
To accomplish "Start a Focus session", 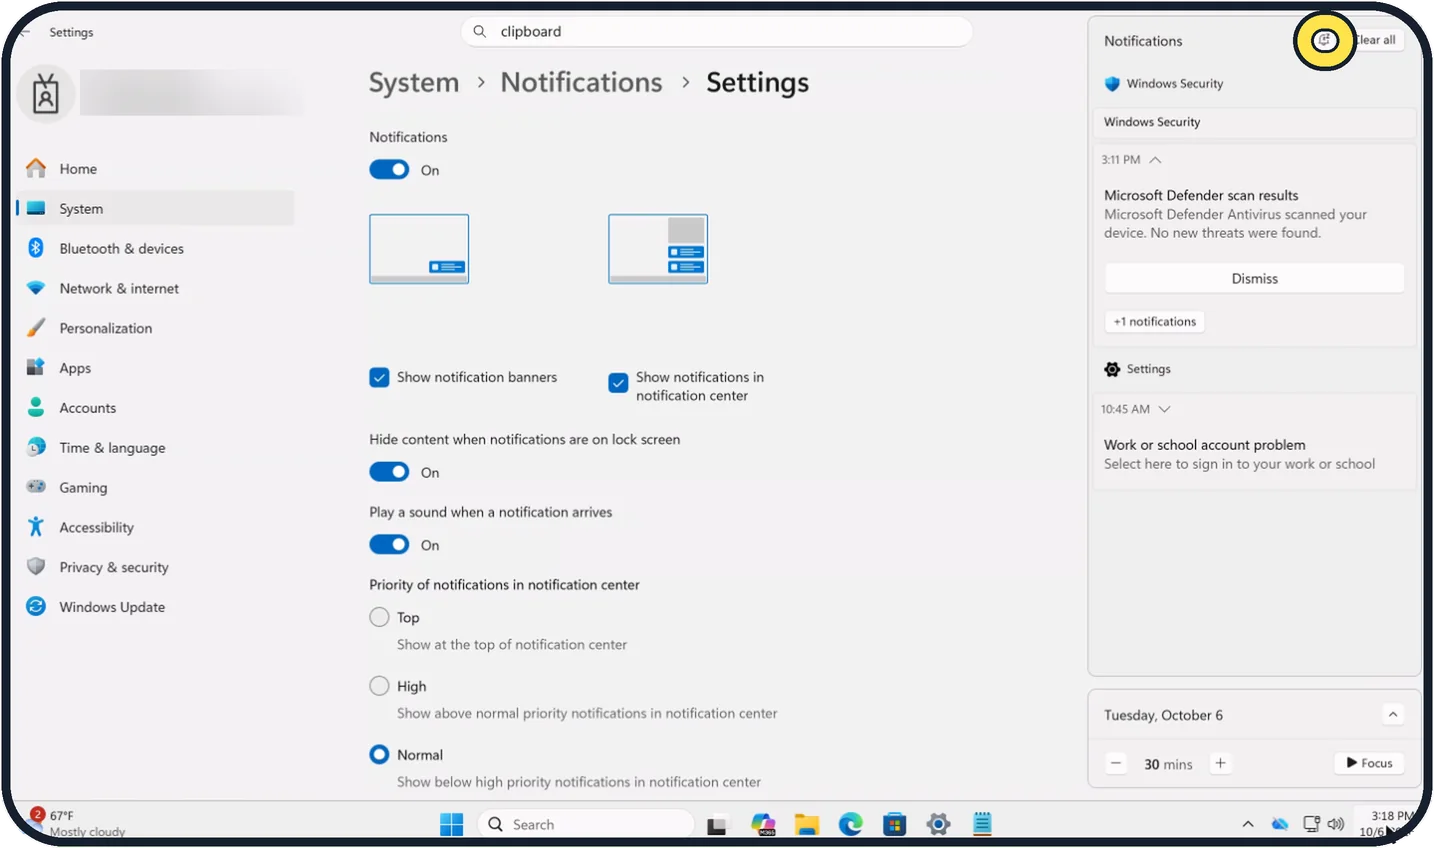I will click(1370, 764).
